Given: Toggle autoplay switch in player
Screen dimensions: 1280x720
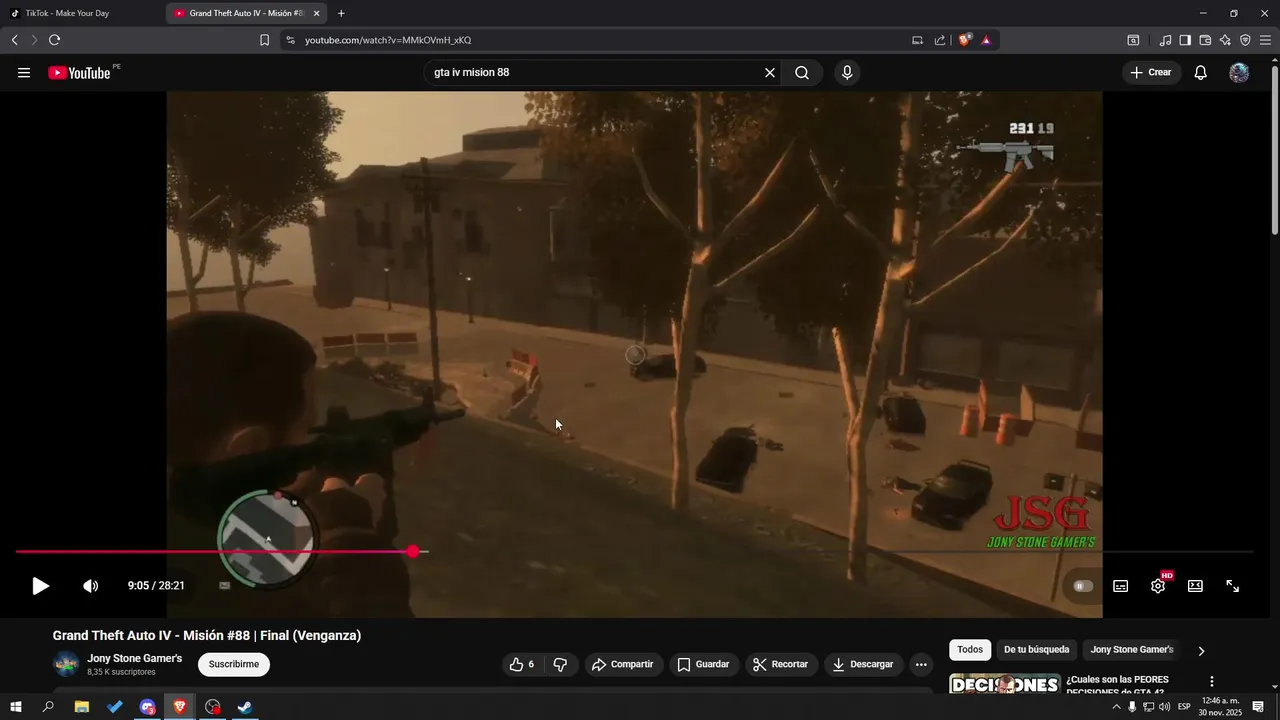Looking at the screenshot, I should [1083, 586].
